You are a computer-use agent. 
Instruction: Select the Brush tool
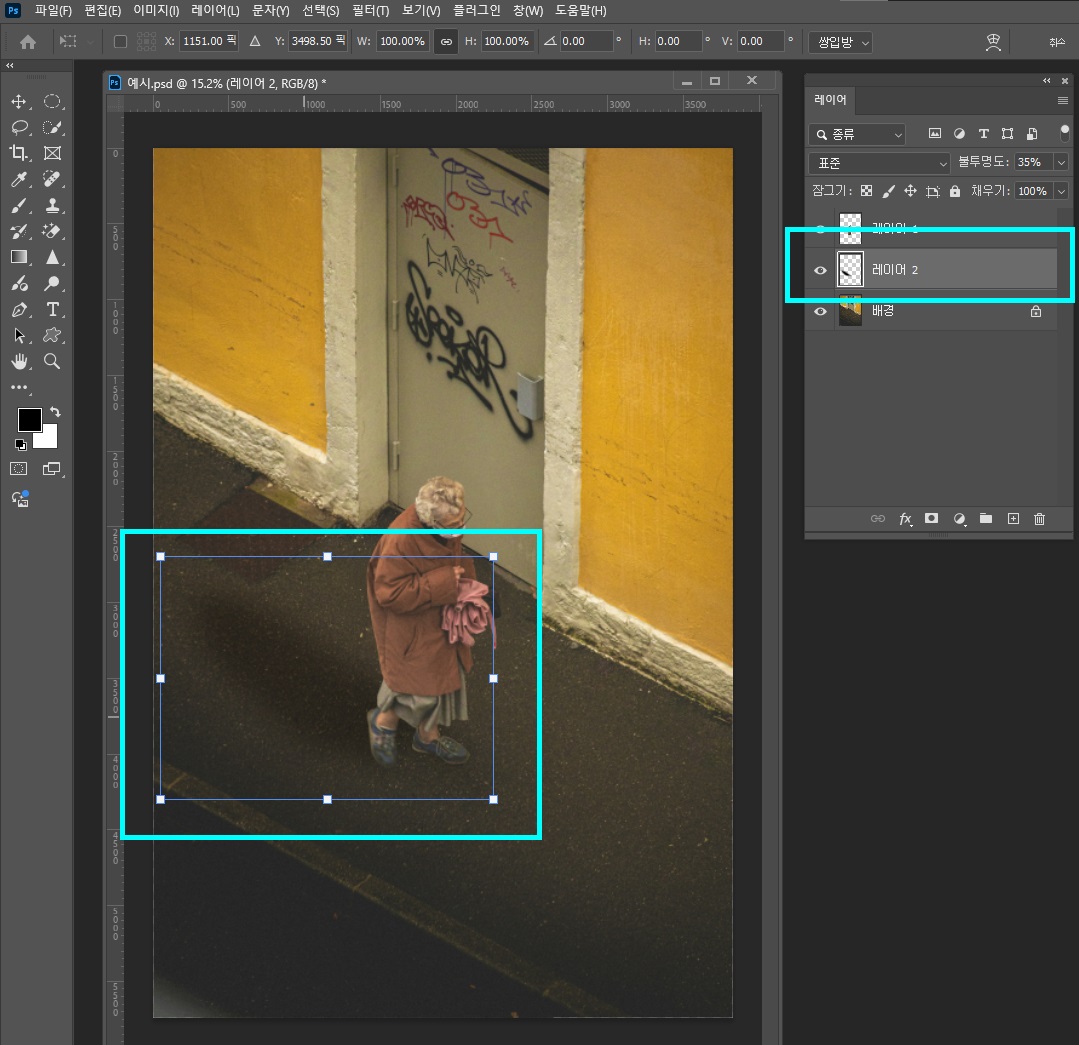[x=19, y=205]
